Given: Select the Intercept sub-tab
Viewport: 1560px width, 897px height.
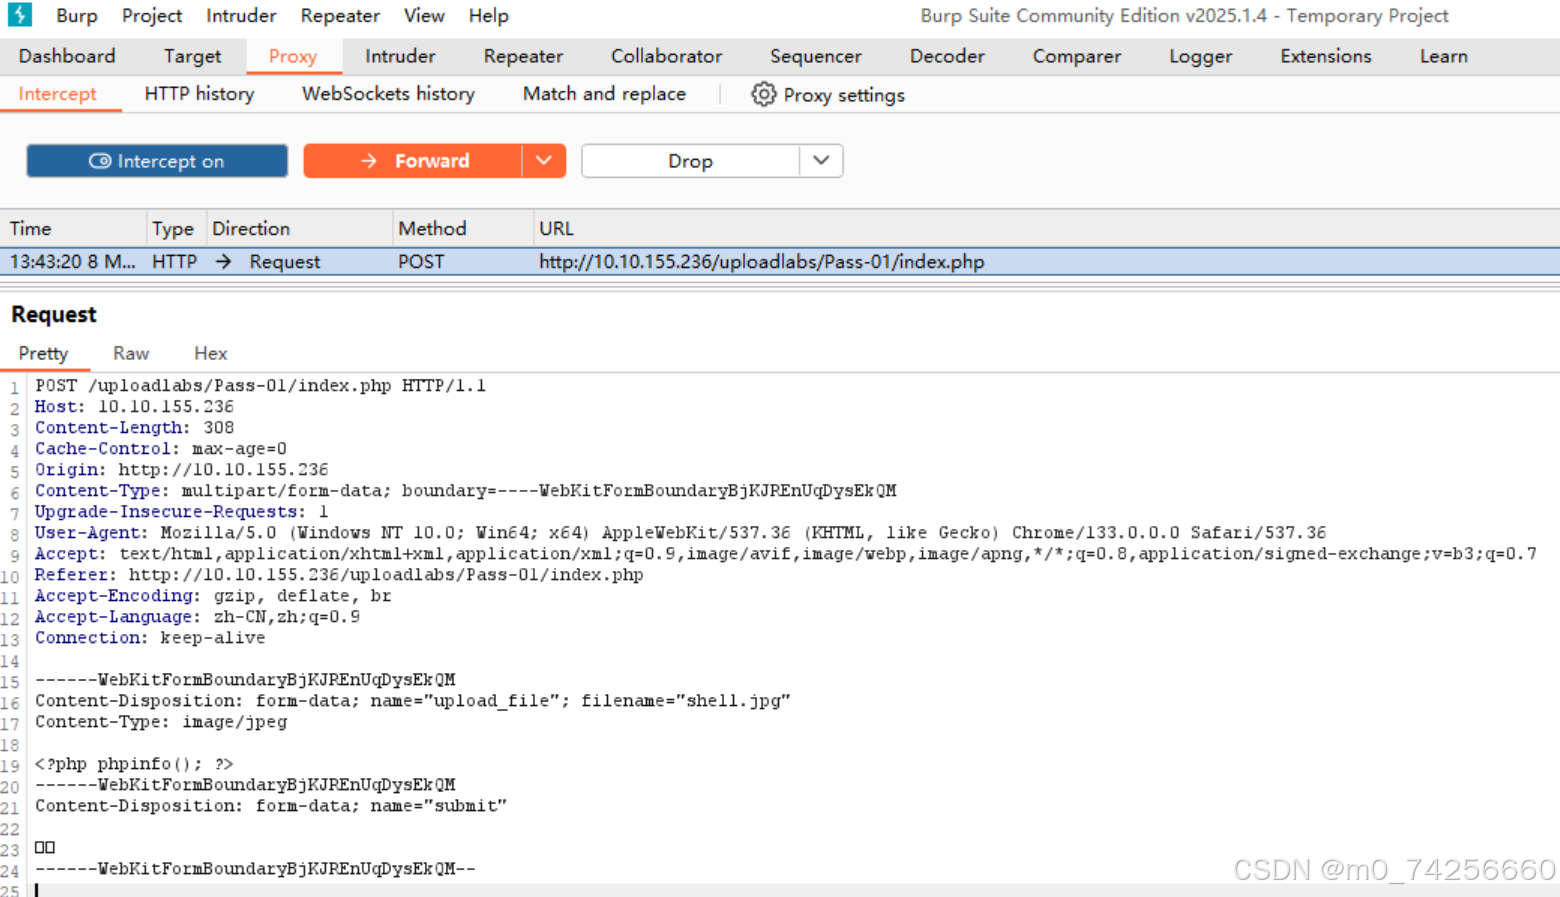Looking at the screenshot, I should (58, 94).
